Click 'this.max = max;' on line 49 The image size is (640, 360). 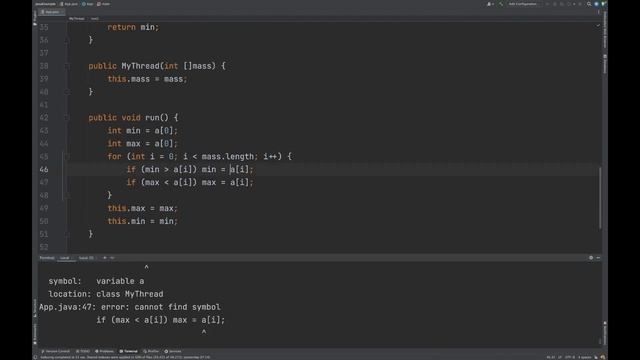click(143, 208)
